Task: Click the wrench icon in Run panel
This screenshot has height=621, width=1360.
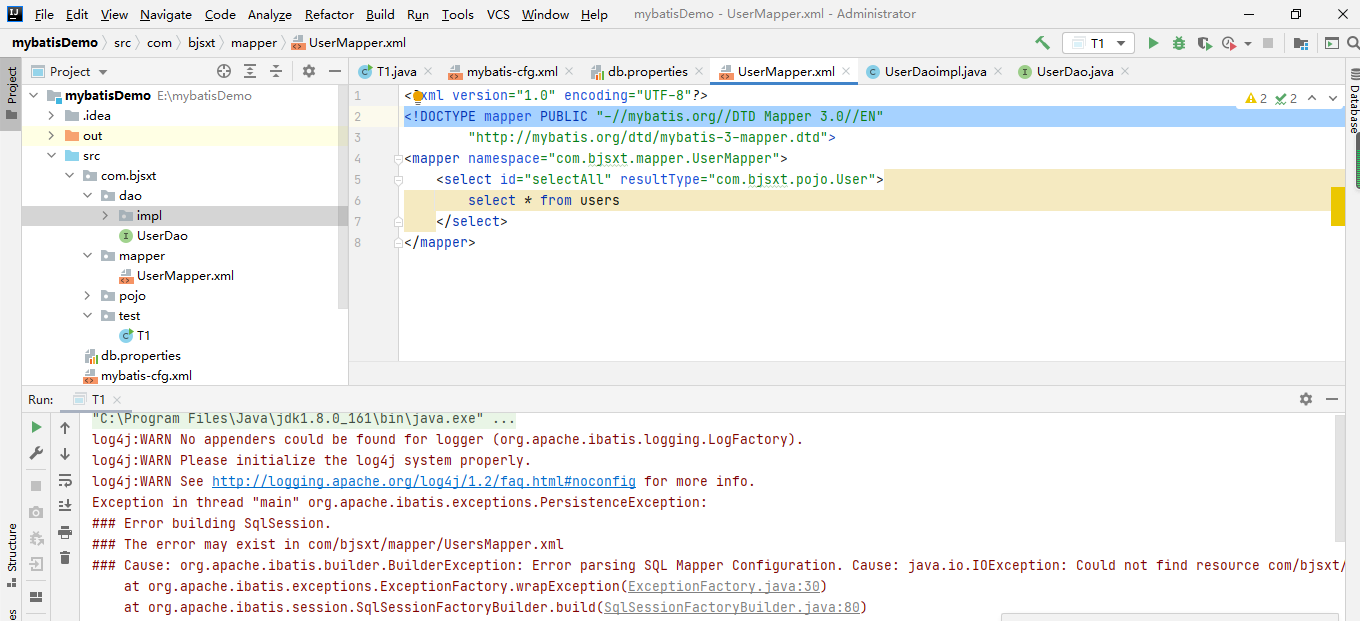Action: 37,453
